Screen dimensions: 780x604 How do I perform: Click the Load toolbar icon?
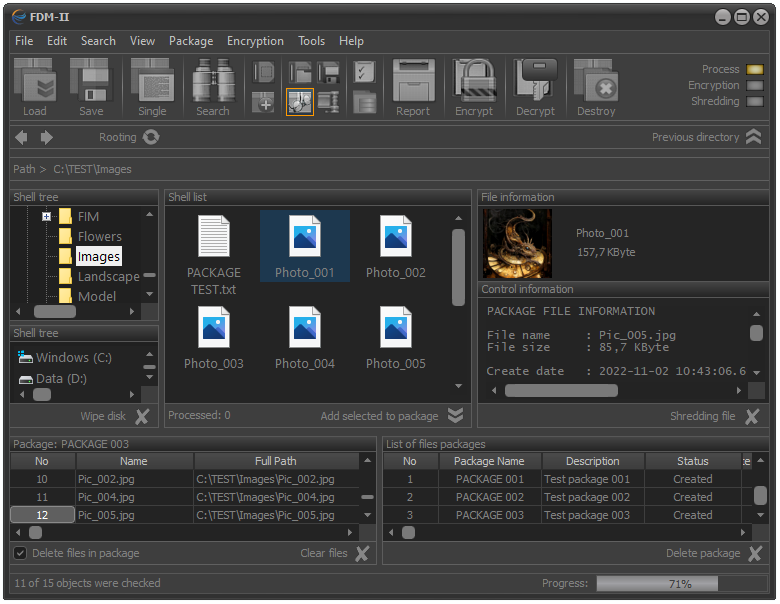(x=34, y=81)
